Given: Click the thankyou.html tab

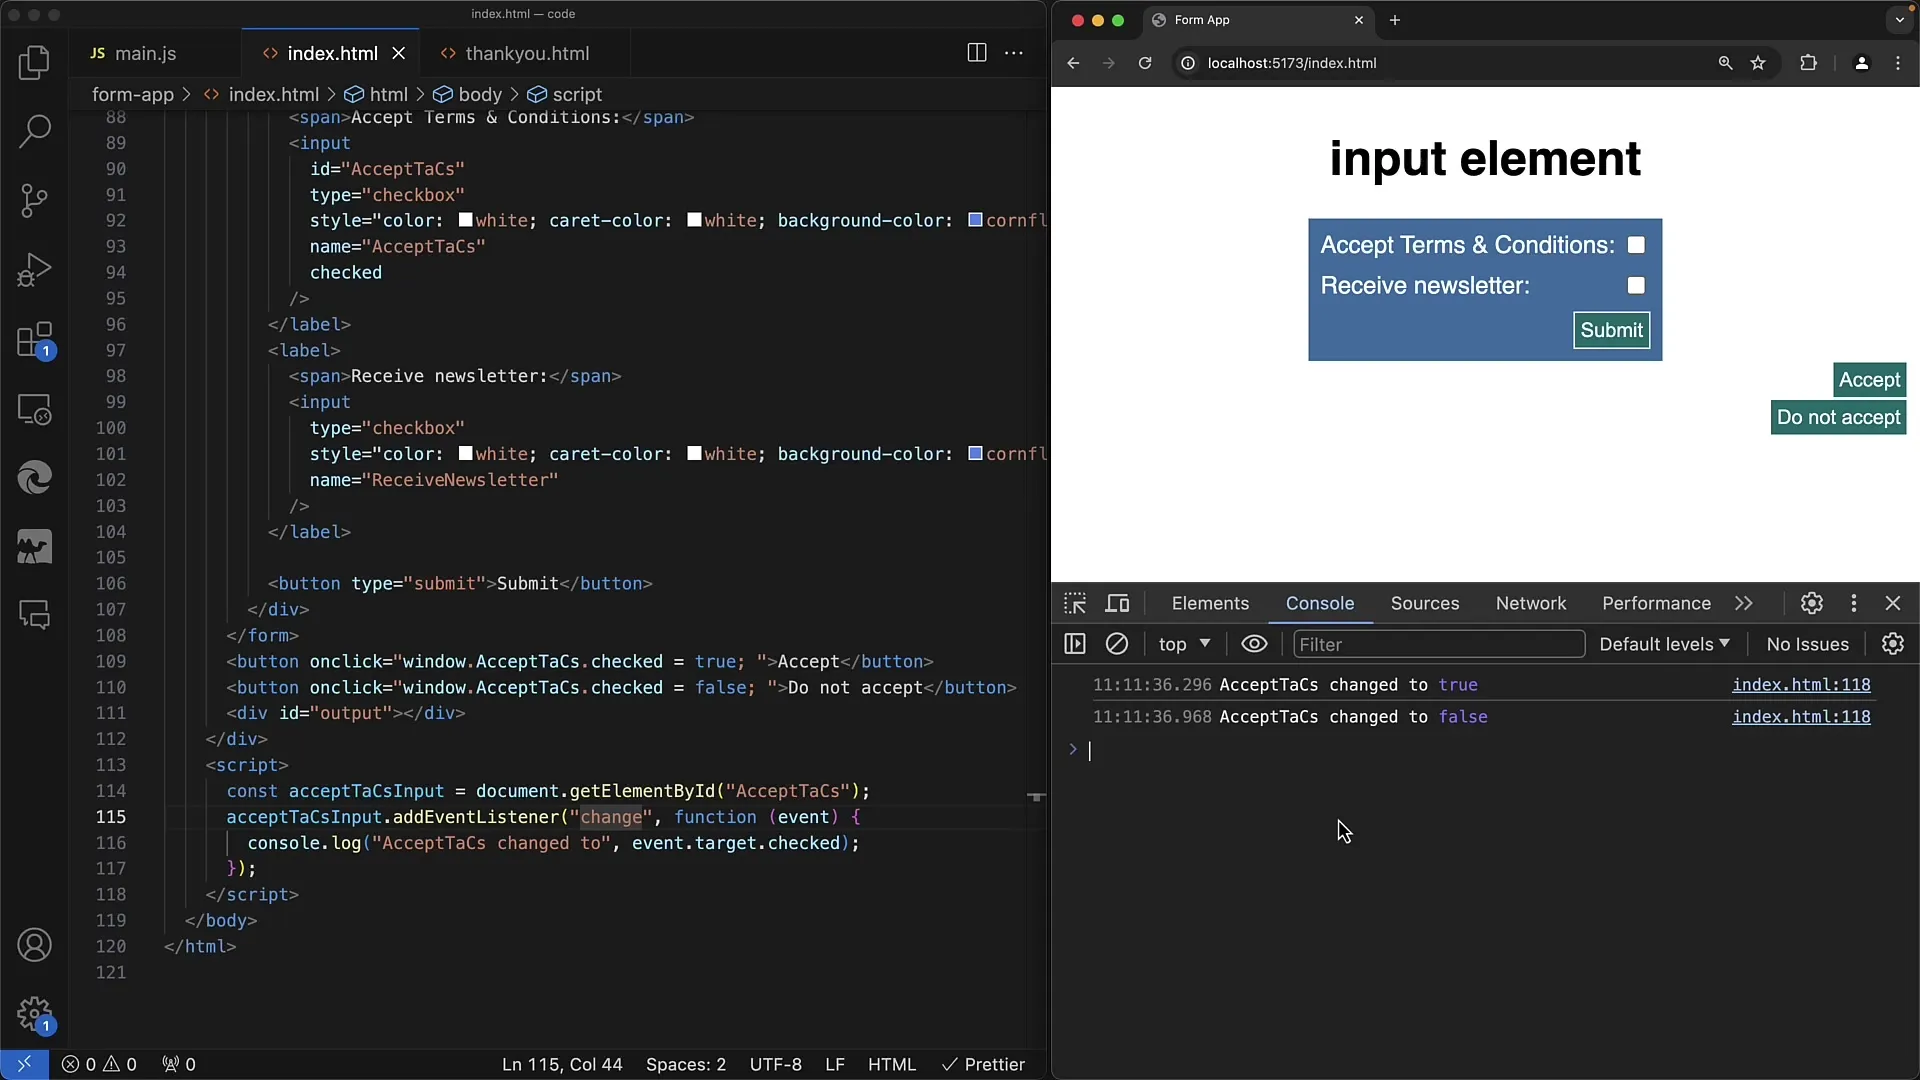Looking at the screenshot, I should tap(526, 53).
